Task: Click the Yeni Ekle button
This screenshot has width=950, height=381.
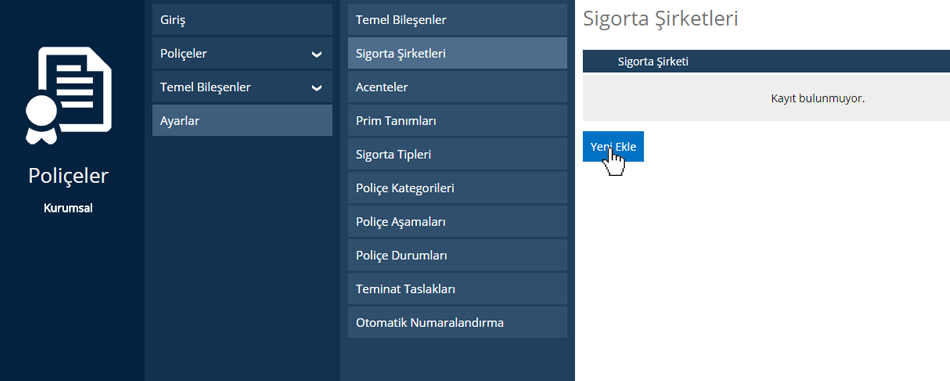Action: click(613, 147)
